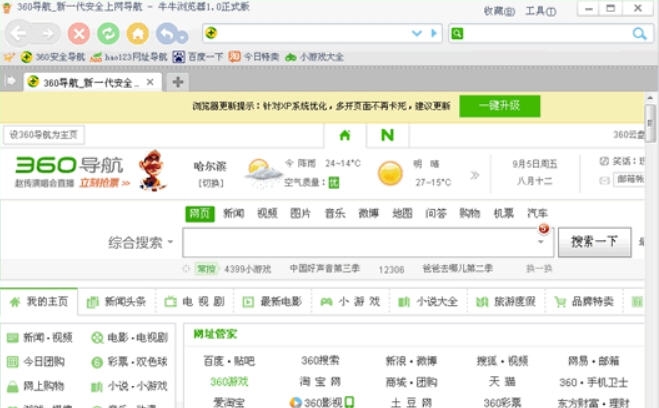The width and height of the screenshot is (659, 408).
Task: Select the 地图 search category tab
Action: pos(402,213)
